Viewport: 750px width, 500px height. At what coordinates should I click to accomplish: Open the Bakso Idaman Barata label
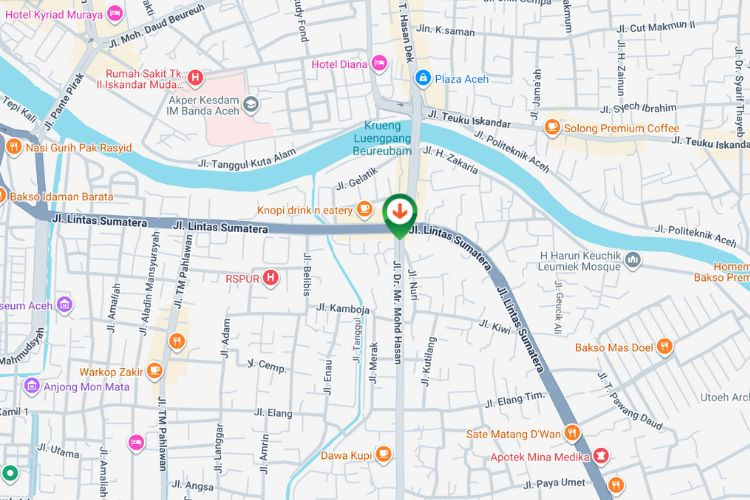61,197
